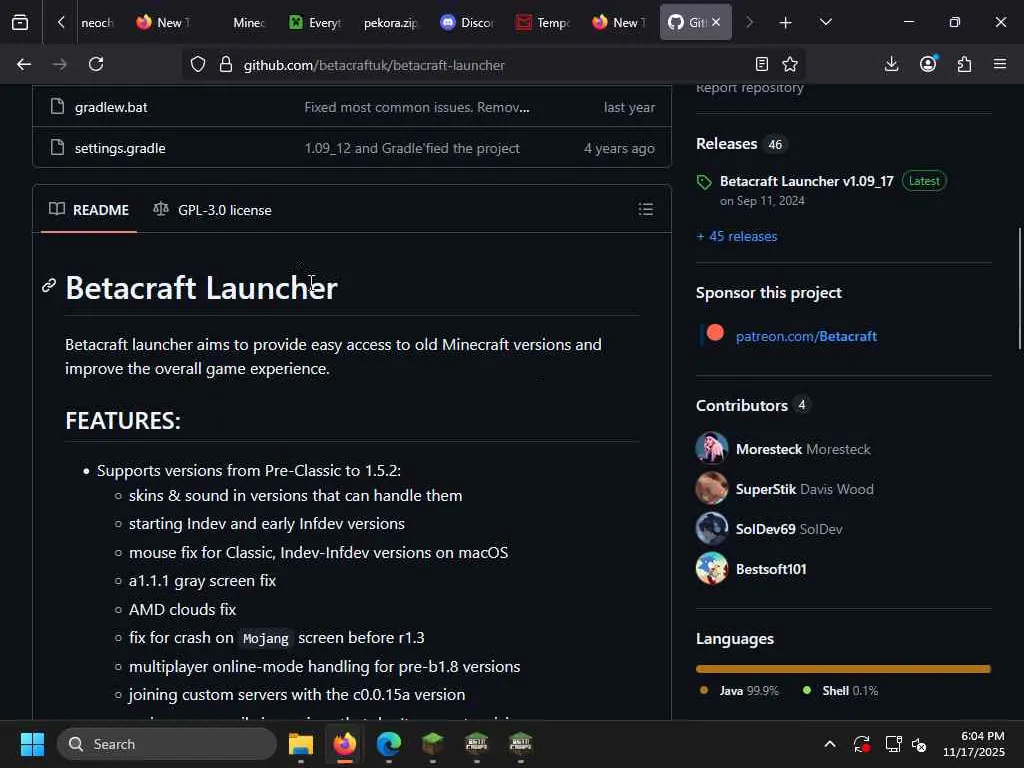Image resolution: width=1024 pixels, height=768 pixels.
Task: Open Java 99.9% language link
Action: (x=741, y=691)
